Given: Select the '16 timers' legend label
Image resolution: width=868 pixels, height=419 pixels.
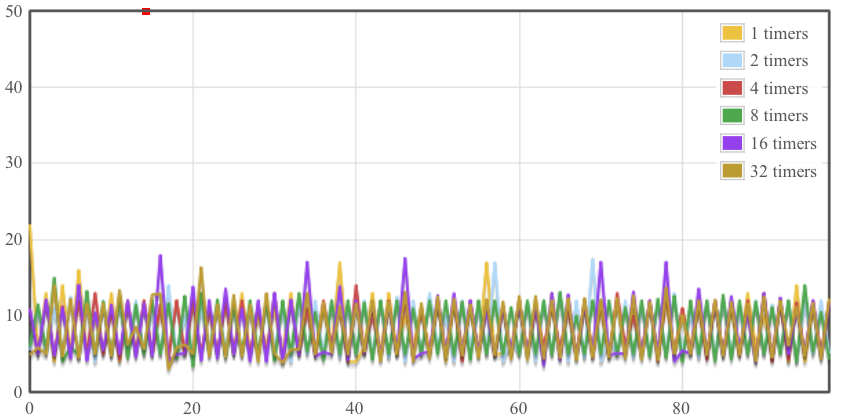Looking at the screenshot, I should pos(783,143).
